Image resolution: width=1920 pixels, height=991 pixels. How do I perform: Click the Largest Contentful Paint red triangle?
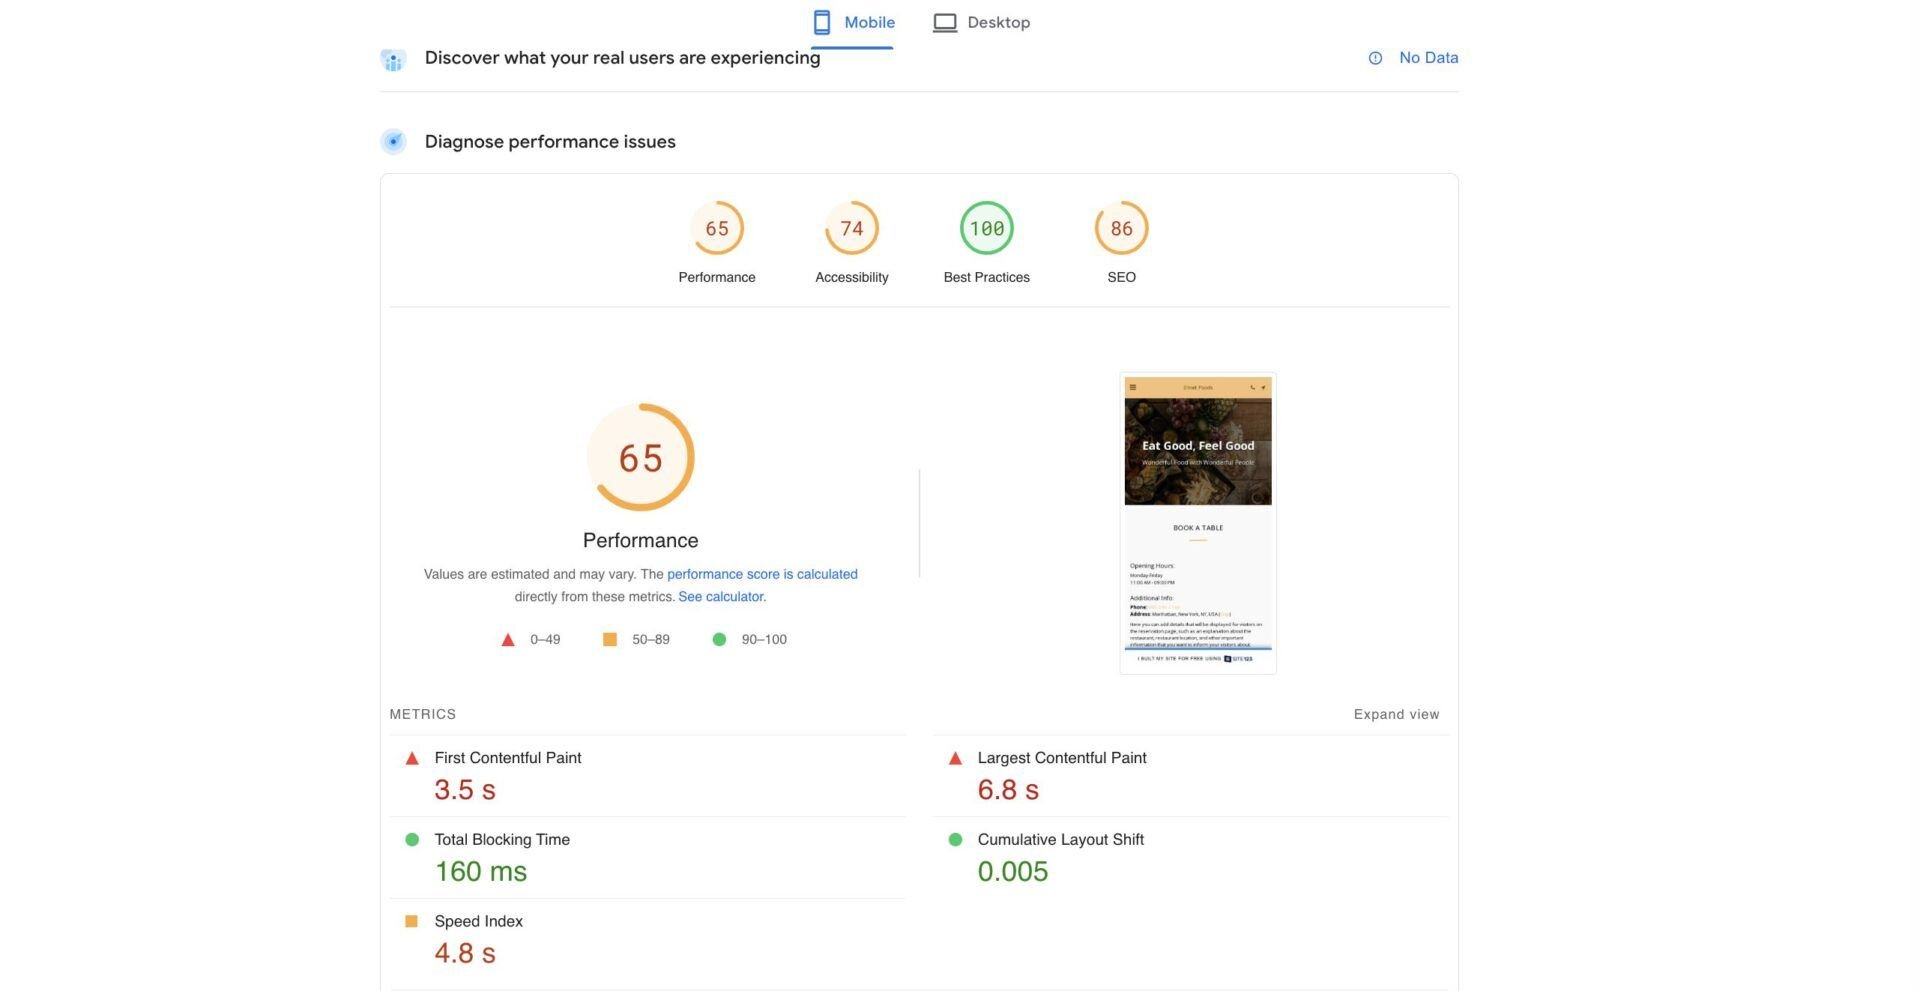(955, 759)
